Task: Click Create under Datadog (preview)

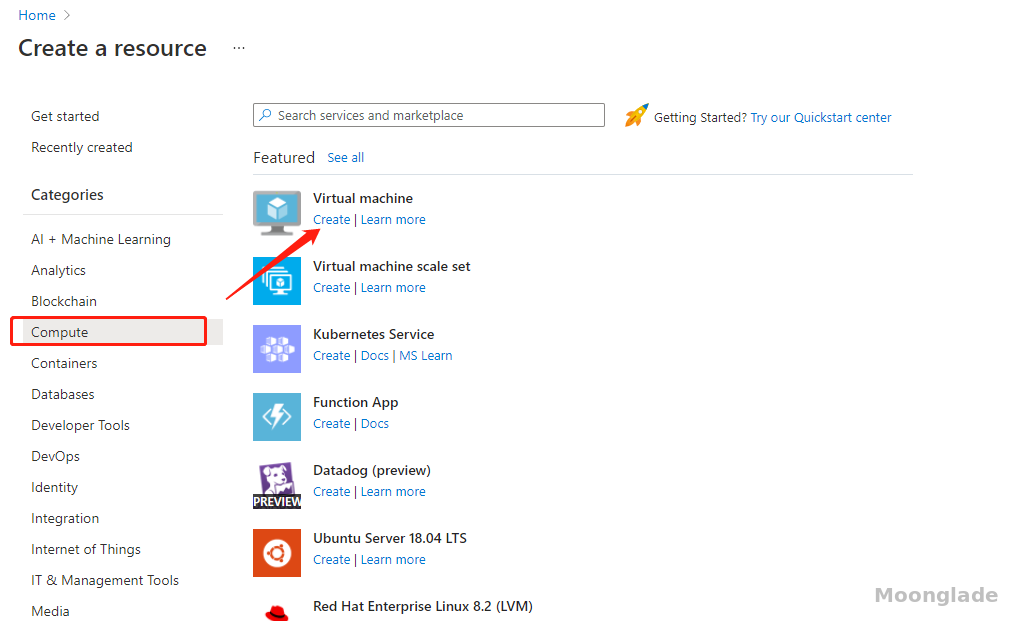Action: click(331, 492)
